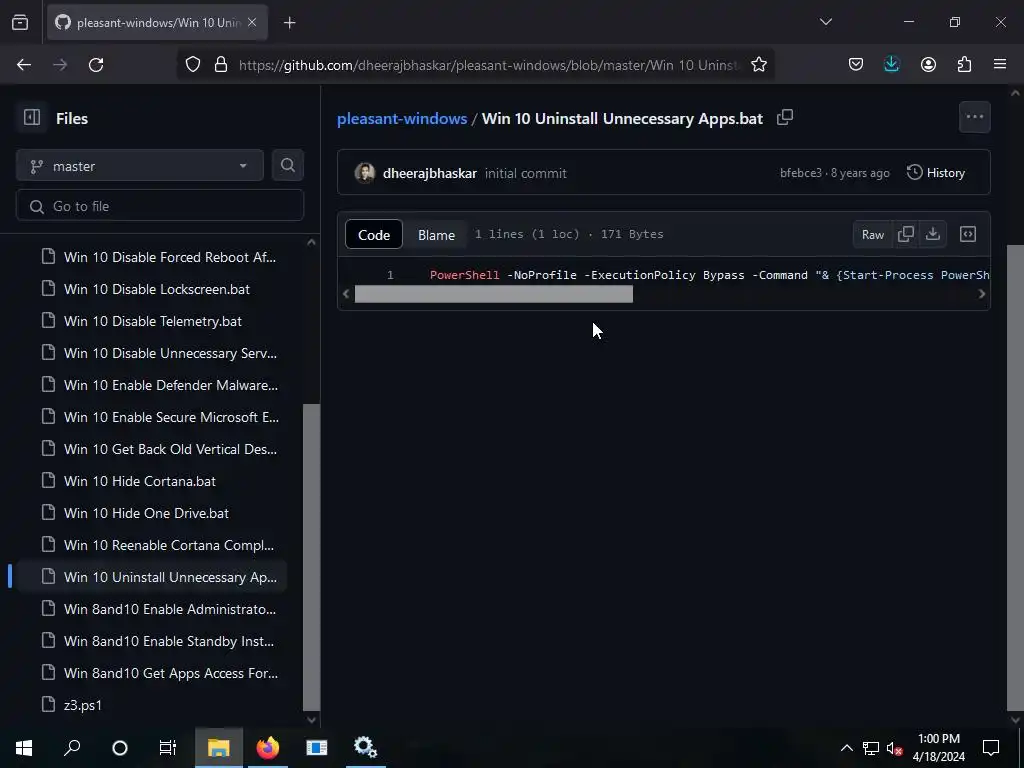Show hidden system tray icons
Screen dimensions: 1024x768
click(x=846, y=748)
